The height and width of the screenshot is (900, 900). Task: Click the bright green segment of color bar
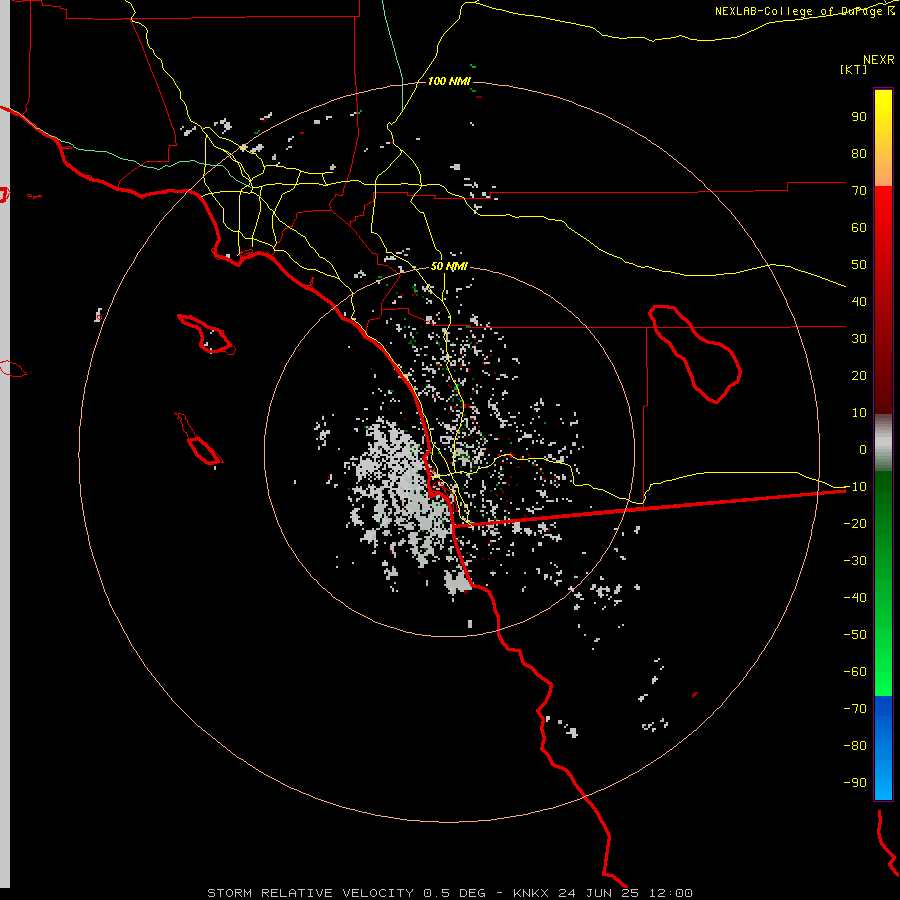tap(883, 584)
